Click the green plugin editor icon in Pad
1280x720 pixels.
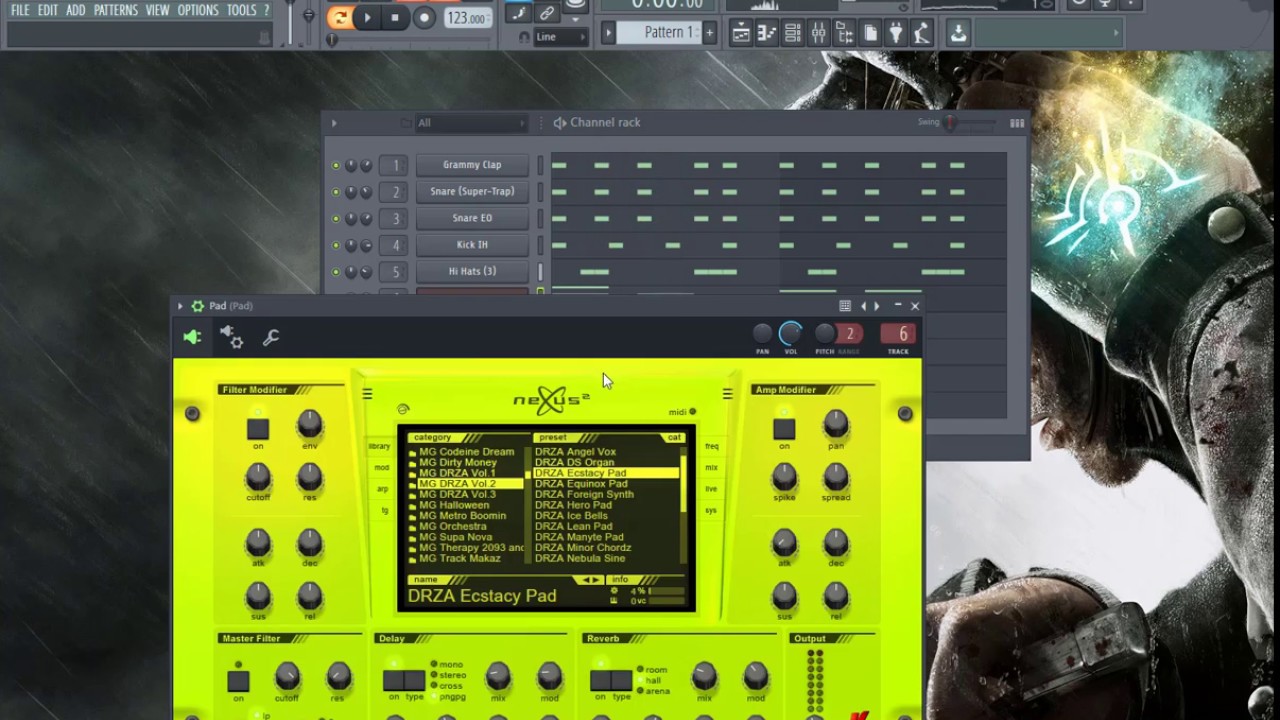[192, 338]
